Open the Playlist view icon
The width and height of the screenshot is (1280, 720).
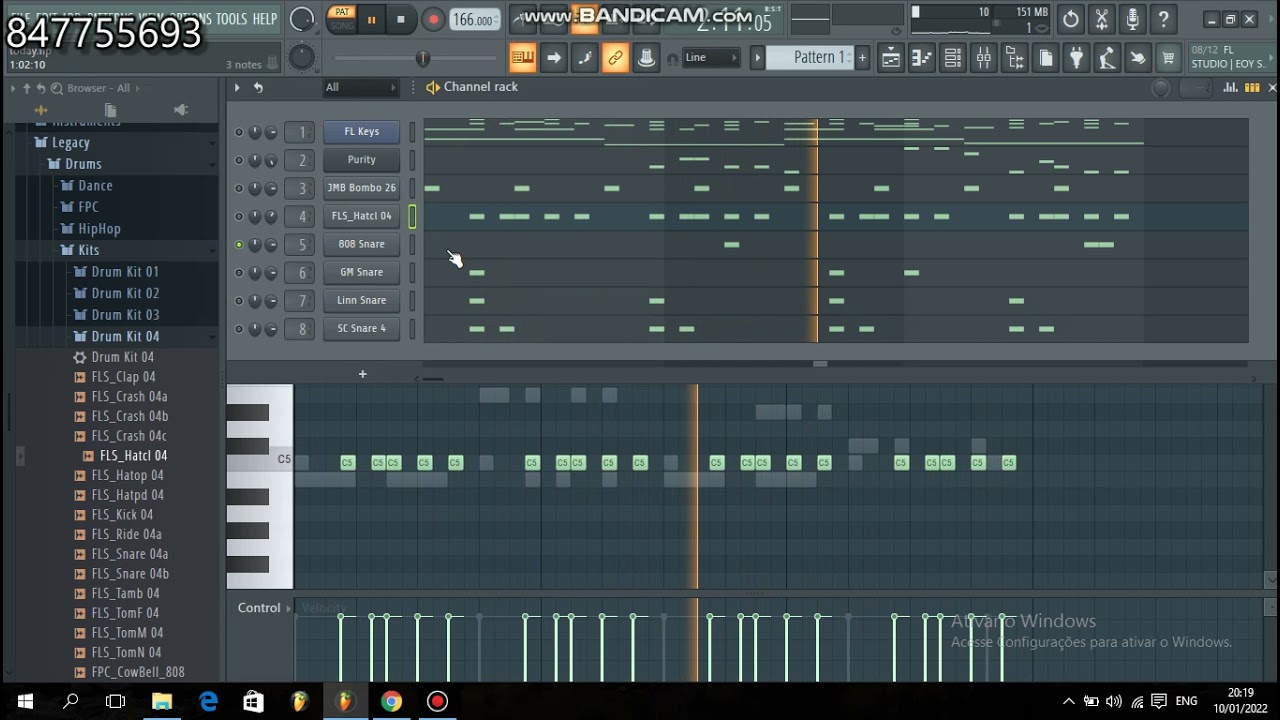[890, 58]
